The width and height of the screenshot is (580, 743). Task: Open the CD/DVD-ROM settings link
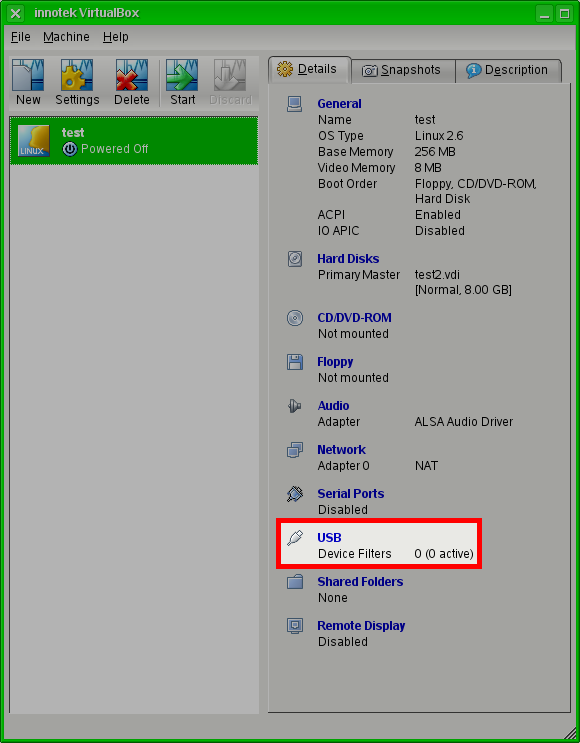354,317
